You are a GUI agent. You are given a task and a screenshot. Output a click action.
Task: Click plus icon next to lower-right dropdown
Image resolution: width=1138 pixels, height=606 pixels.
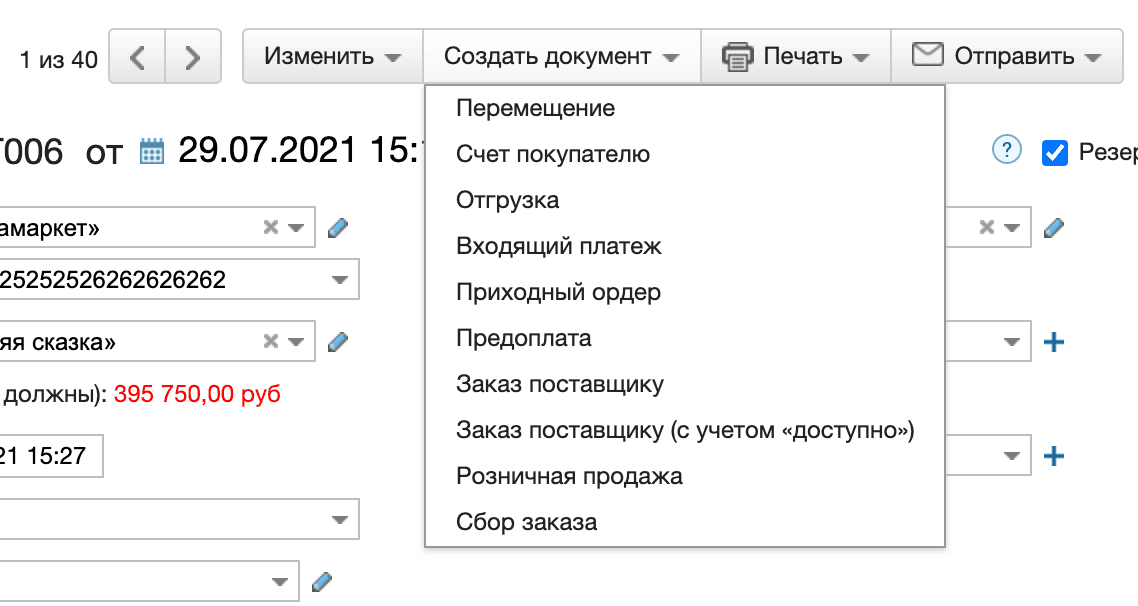click(x=1055, y=455)
